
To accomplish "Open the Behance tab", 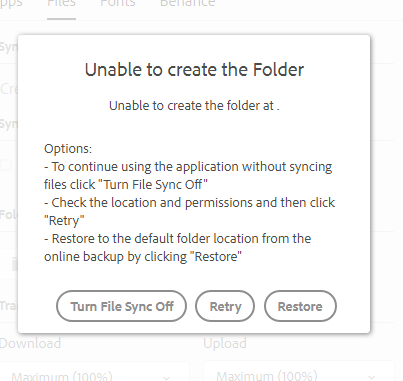I will pos(187,3).
